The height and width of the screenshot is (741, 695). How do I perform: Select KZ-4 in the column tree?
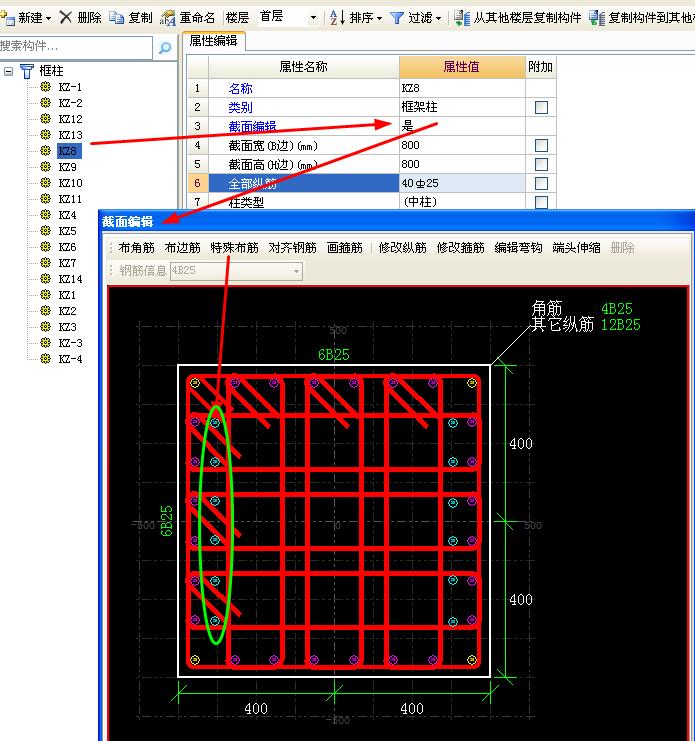coord(70,359)
